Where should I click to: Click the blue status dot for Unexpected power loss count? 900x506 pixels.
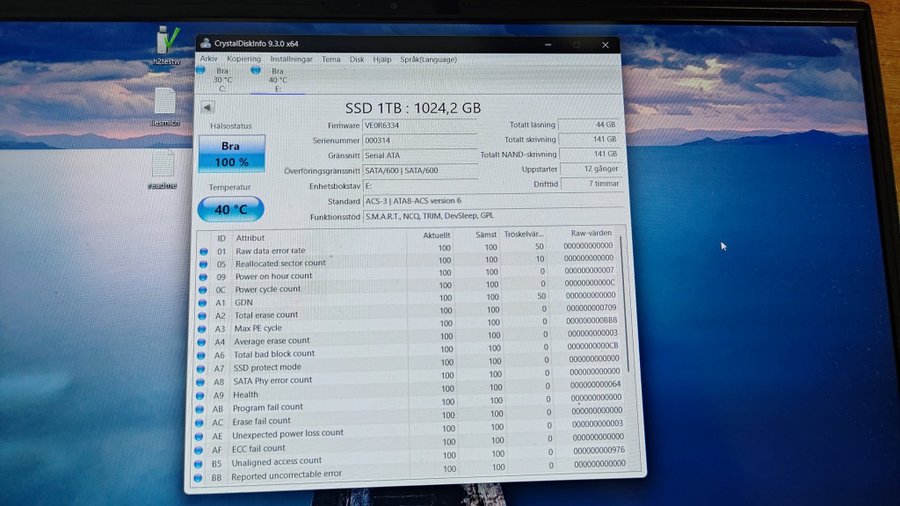tap(199, 437)
